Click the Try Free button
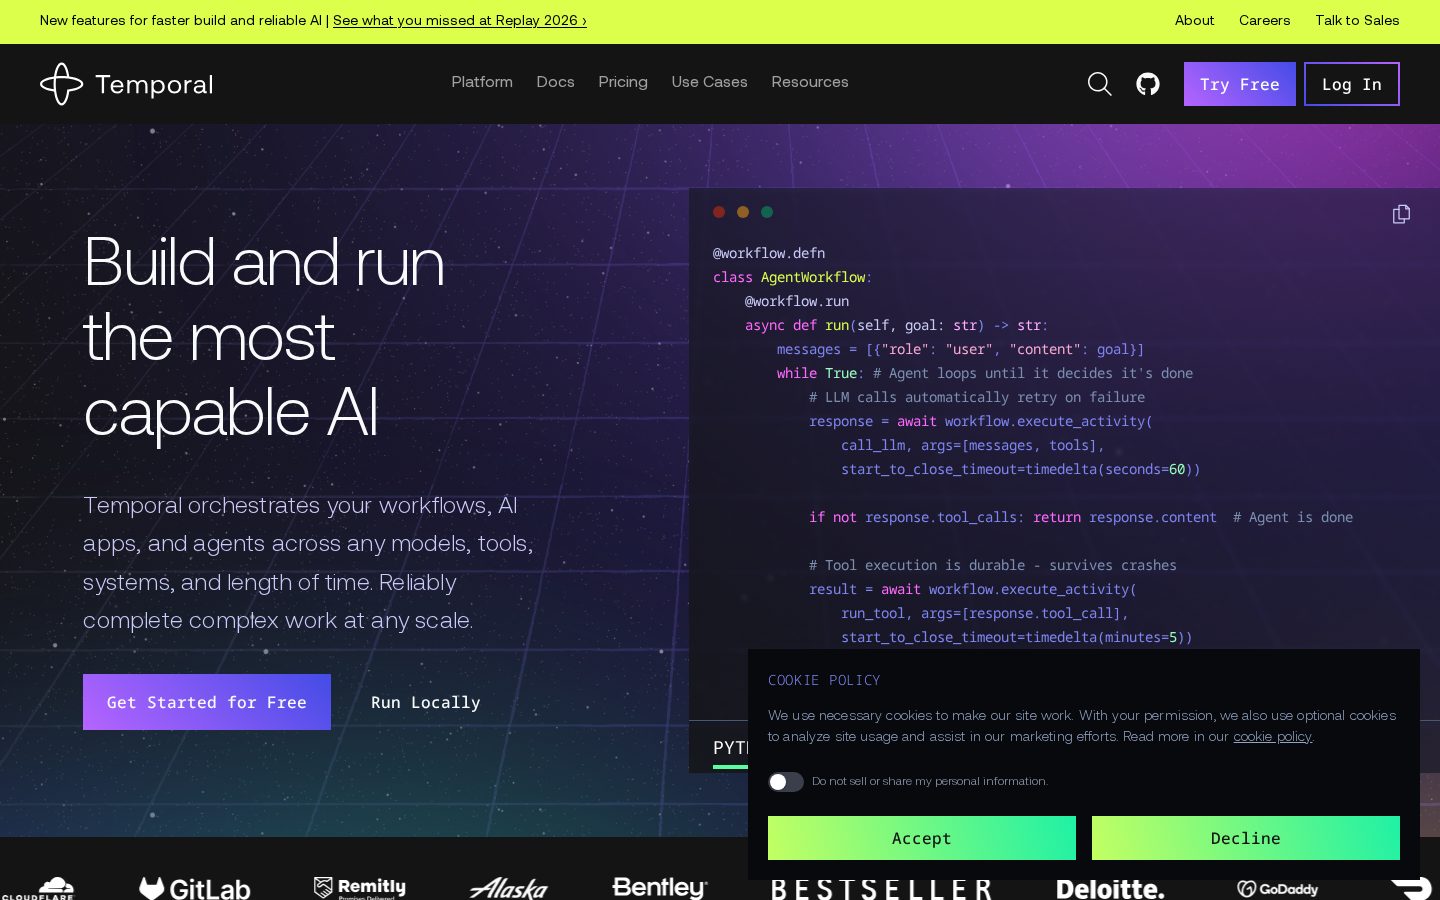 [1240, 84]
